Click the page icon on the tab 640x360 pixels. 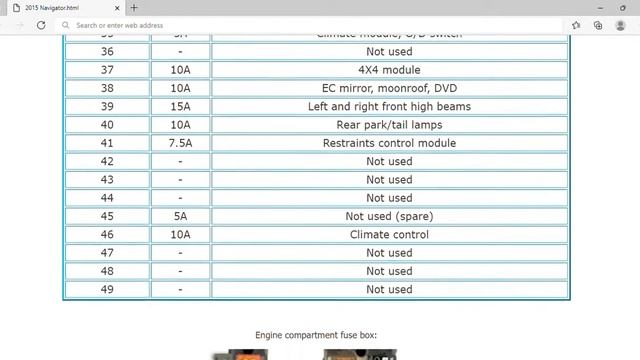[16, 8]
